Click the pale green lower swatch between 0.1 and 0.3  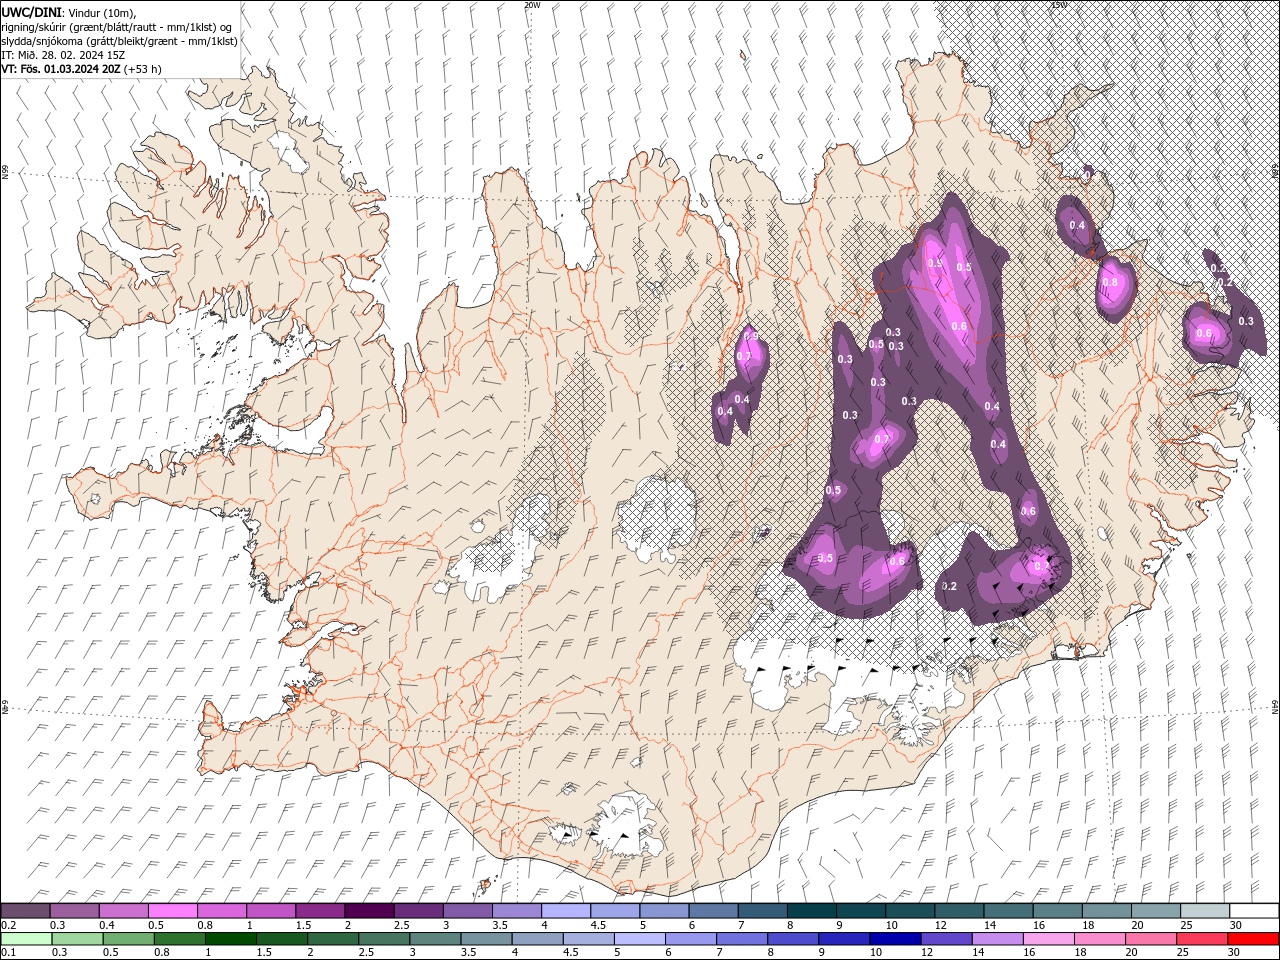[26, 939]
